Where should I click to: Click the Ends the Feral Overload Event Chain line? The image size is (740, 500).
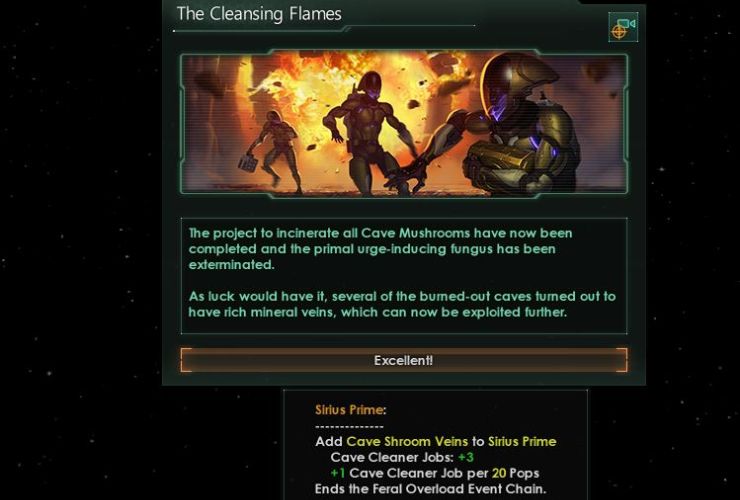(430, 489)
